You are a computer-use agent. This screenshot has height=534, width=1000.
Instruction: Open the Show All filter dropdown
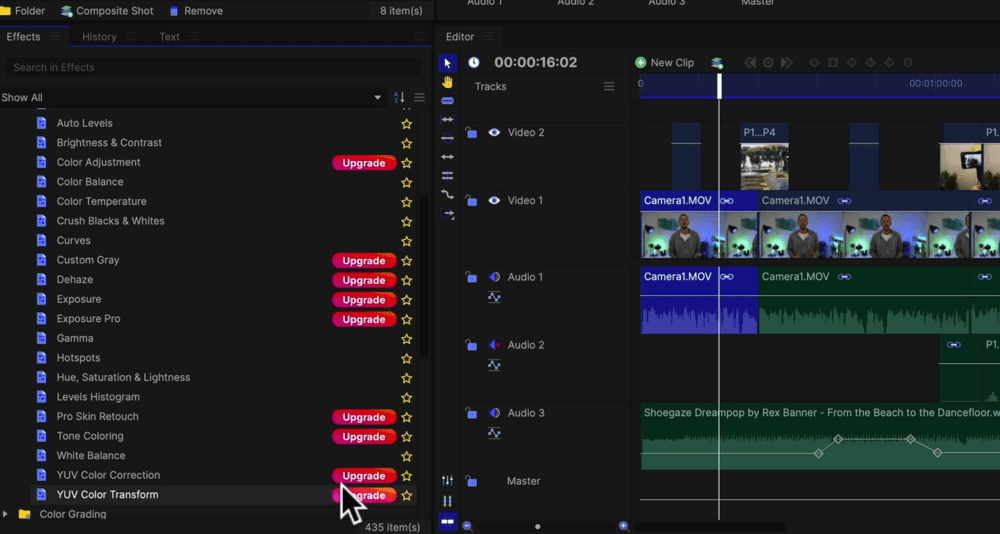191,98
